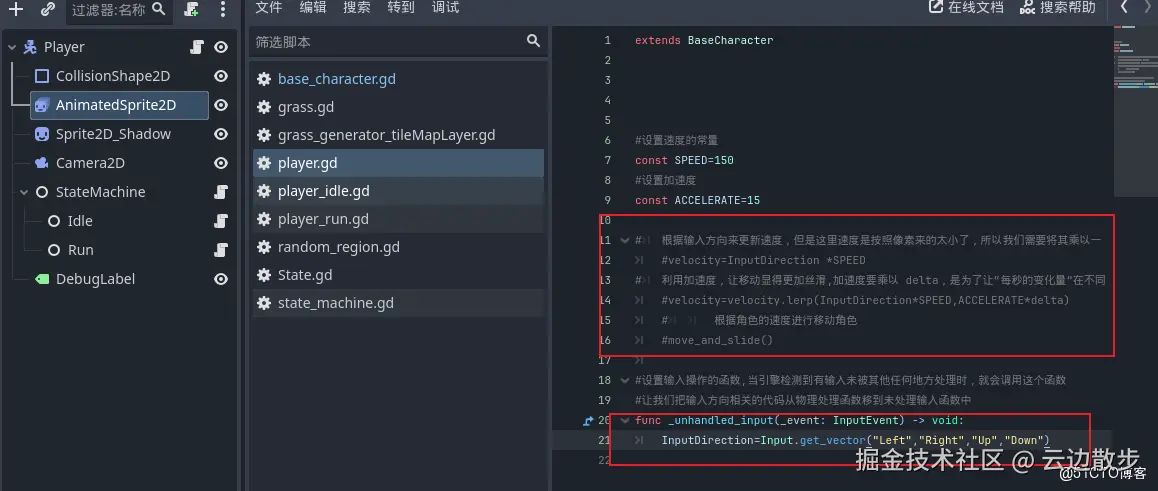
Task: Collapse the Player node tree
Action: tap(11, 47)
